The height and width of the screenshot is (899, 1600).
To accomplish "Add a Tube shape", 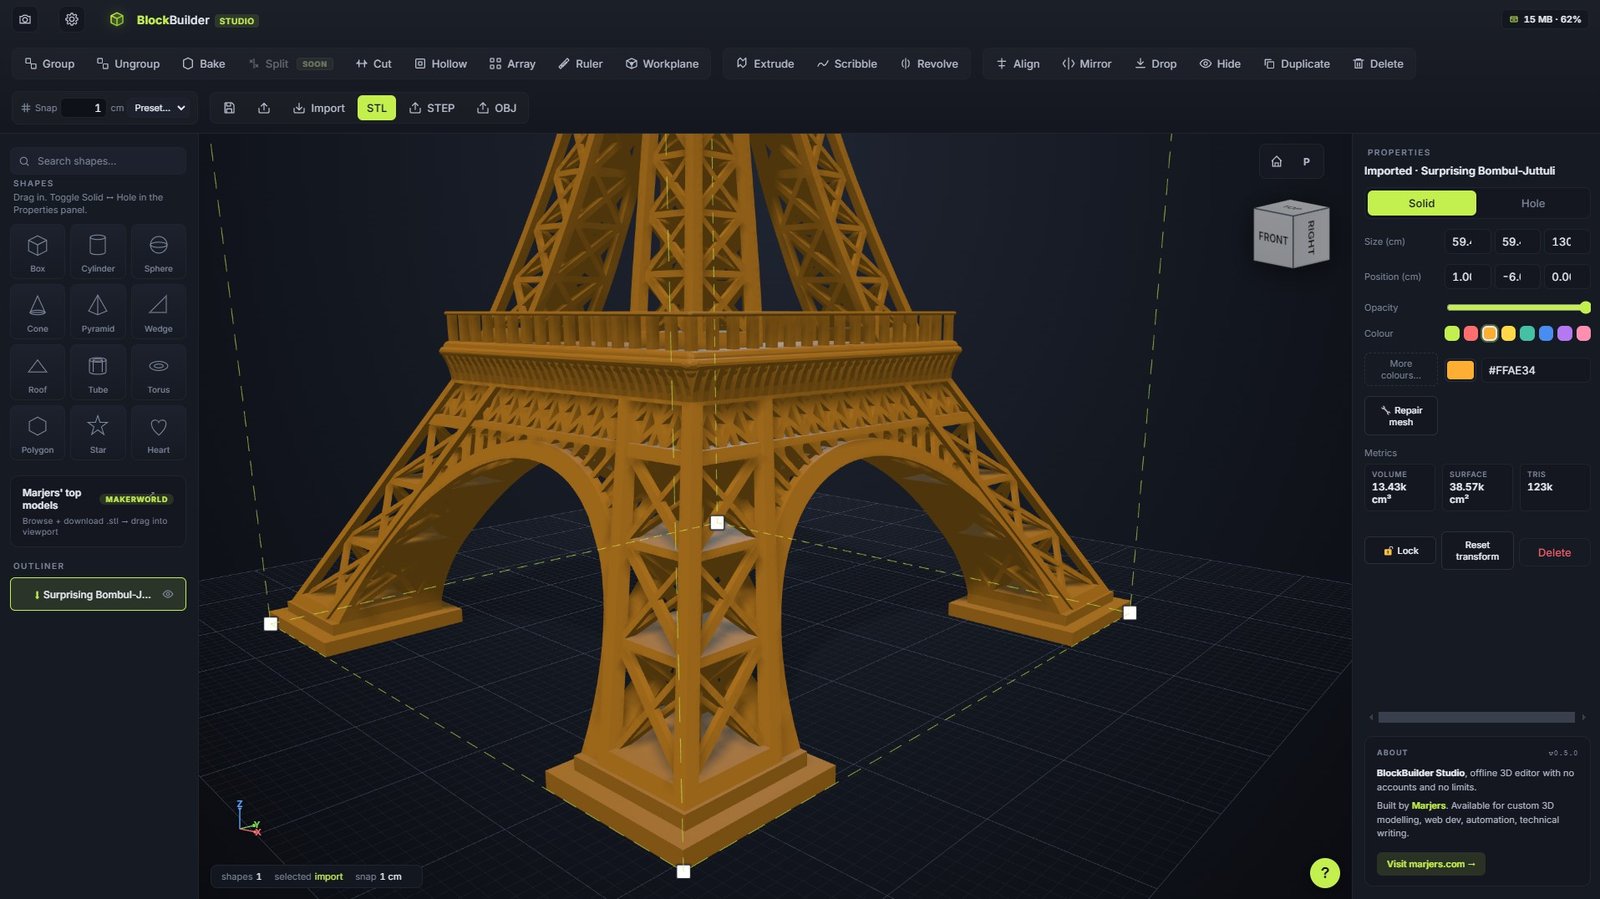I will tap(98, 372).
